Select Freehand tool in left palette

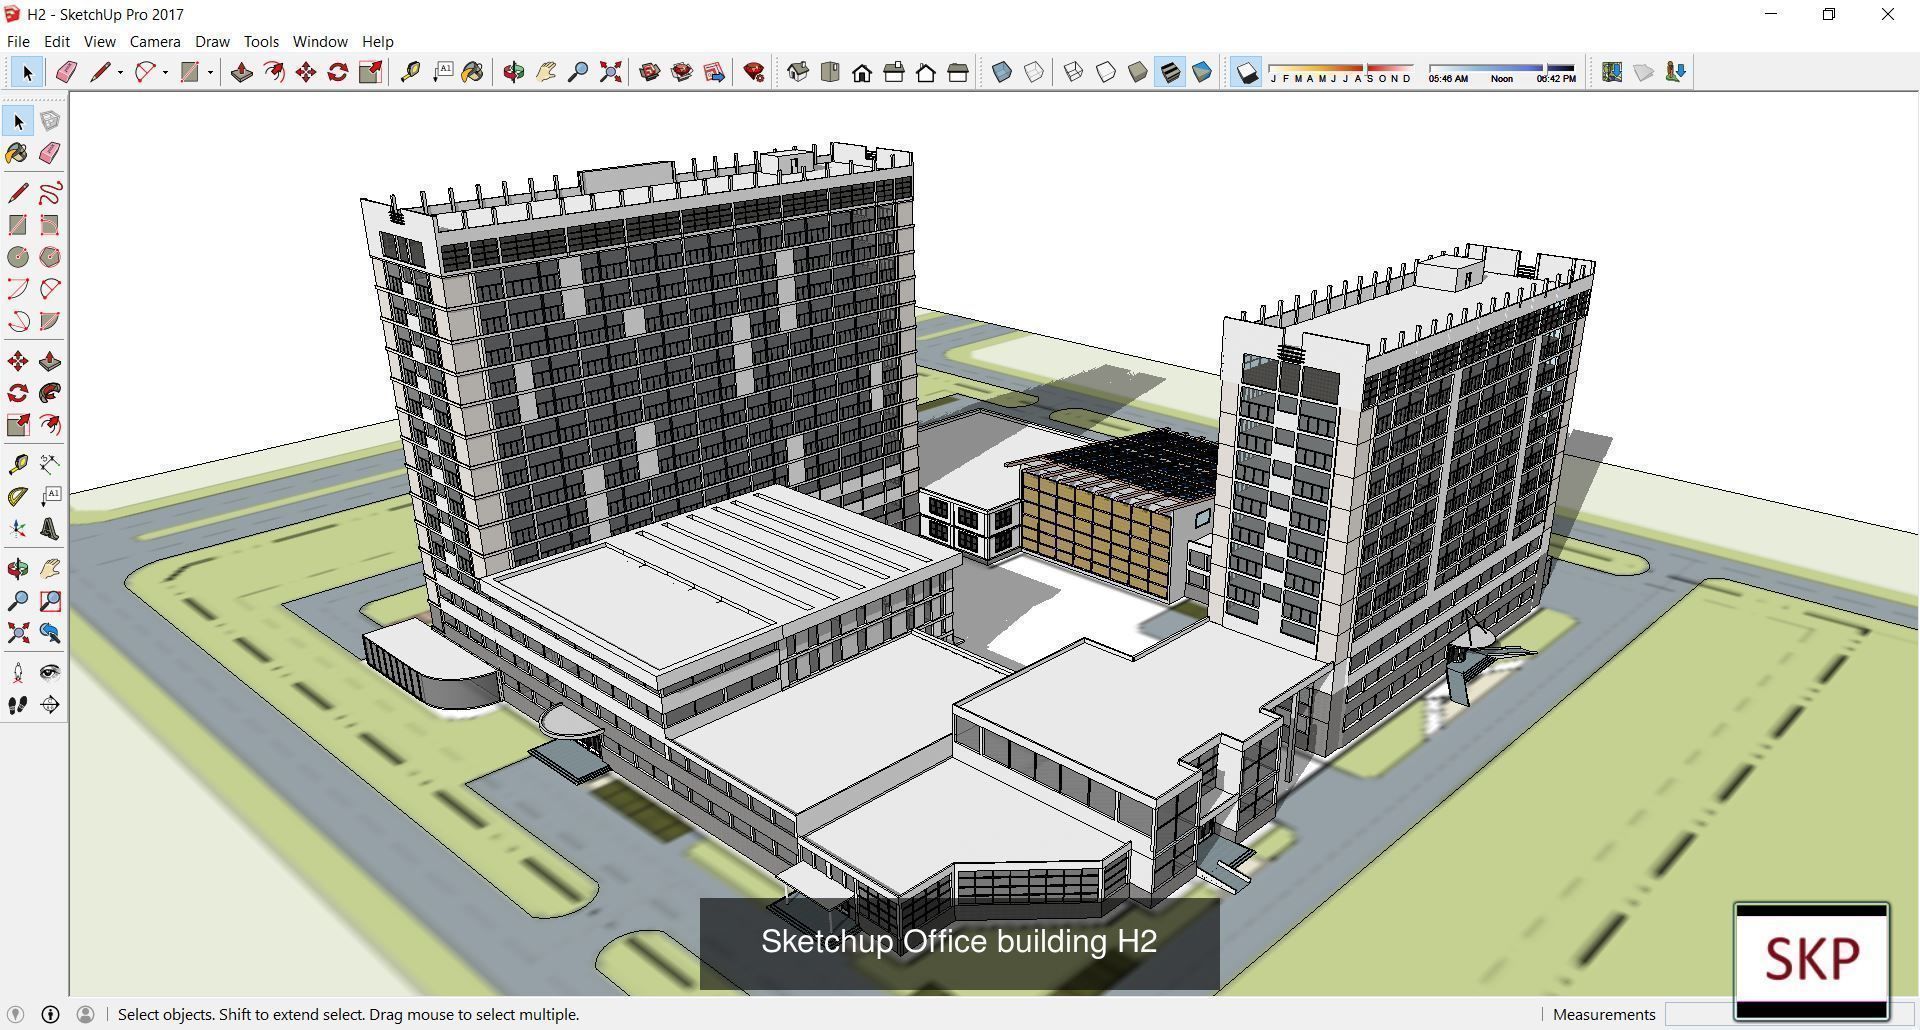point(50,193)
